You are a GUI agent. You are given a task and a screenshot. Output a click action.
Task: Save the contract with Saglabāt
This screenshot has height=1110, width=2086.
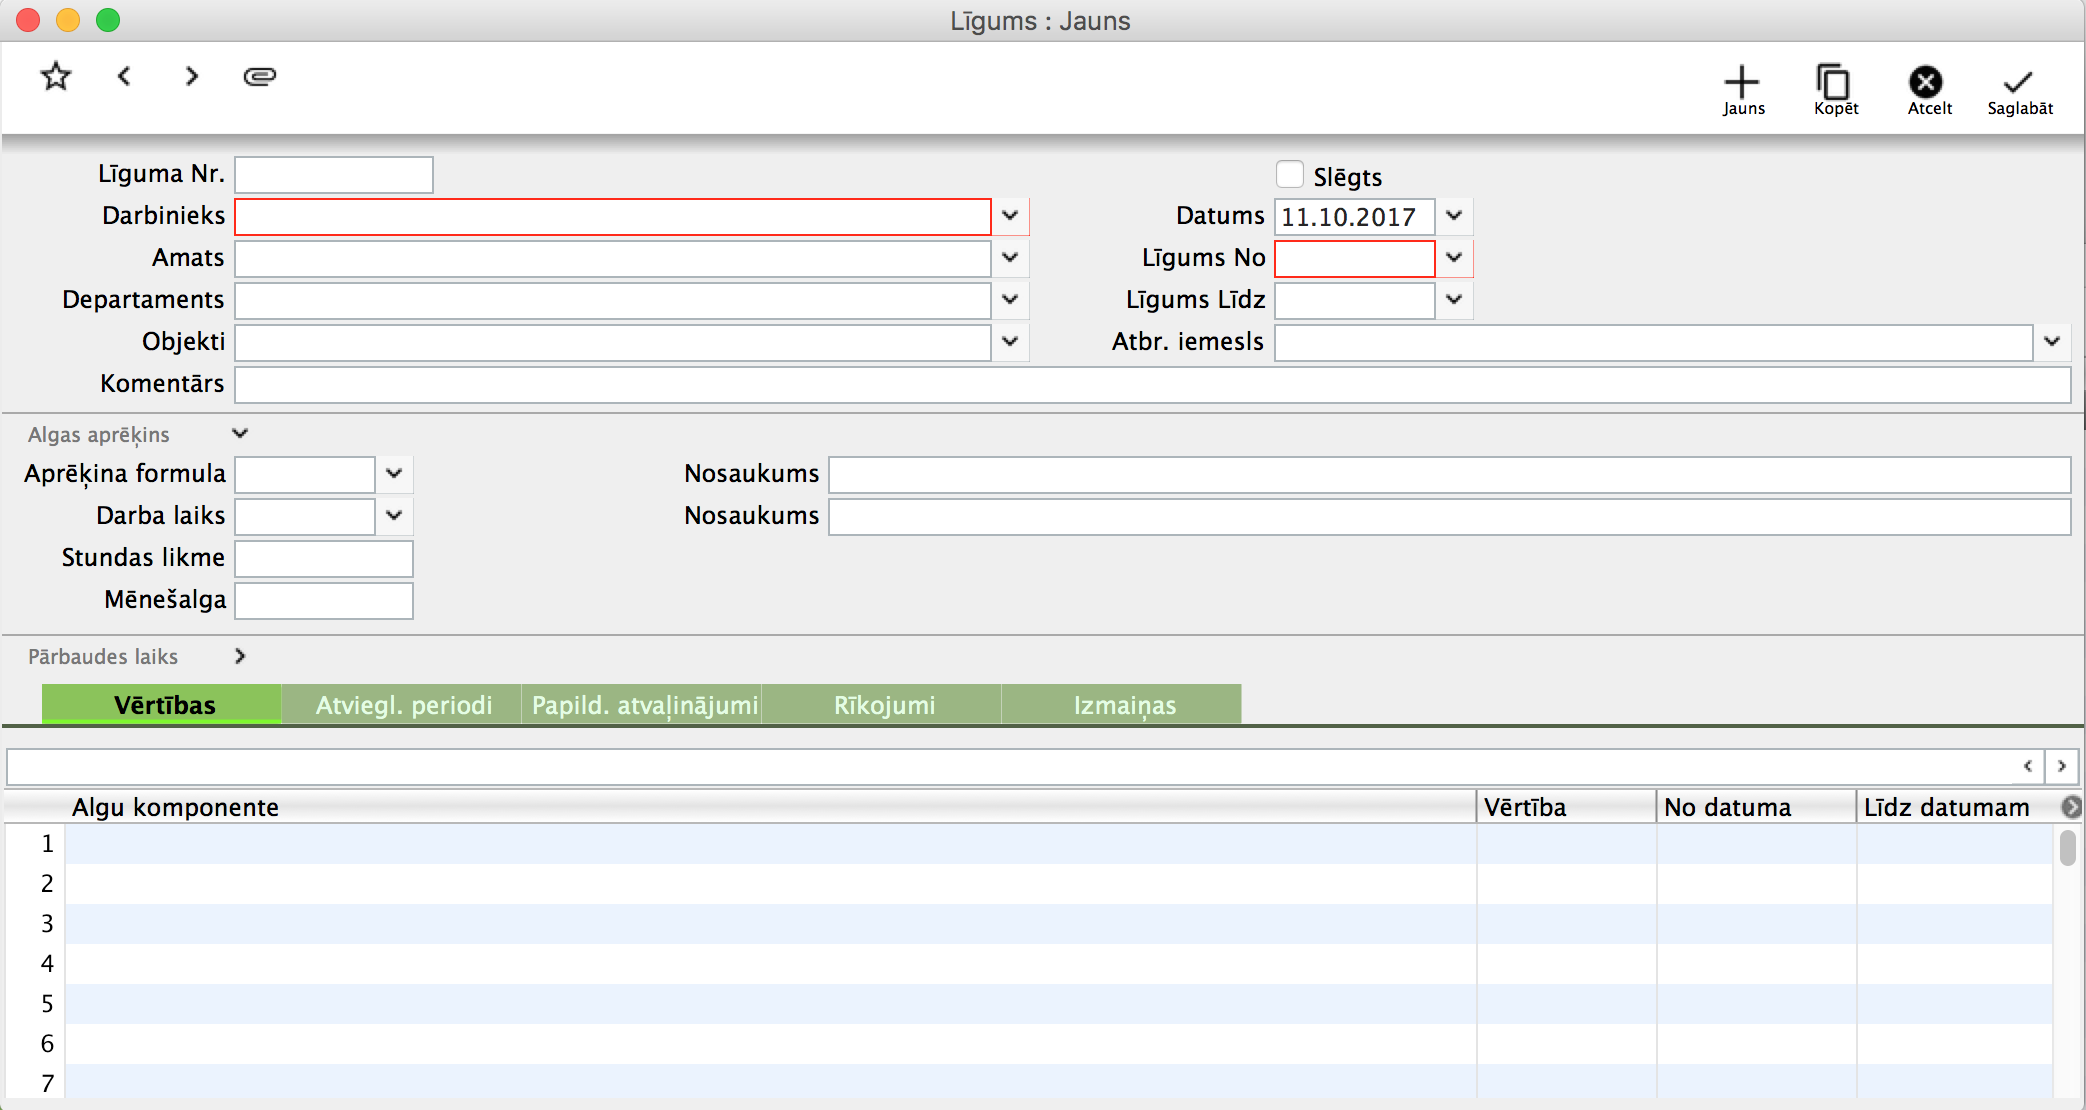[2019, 90]
